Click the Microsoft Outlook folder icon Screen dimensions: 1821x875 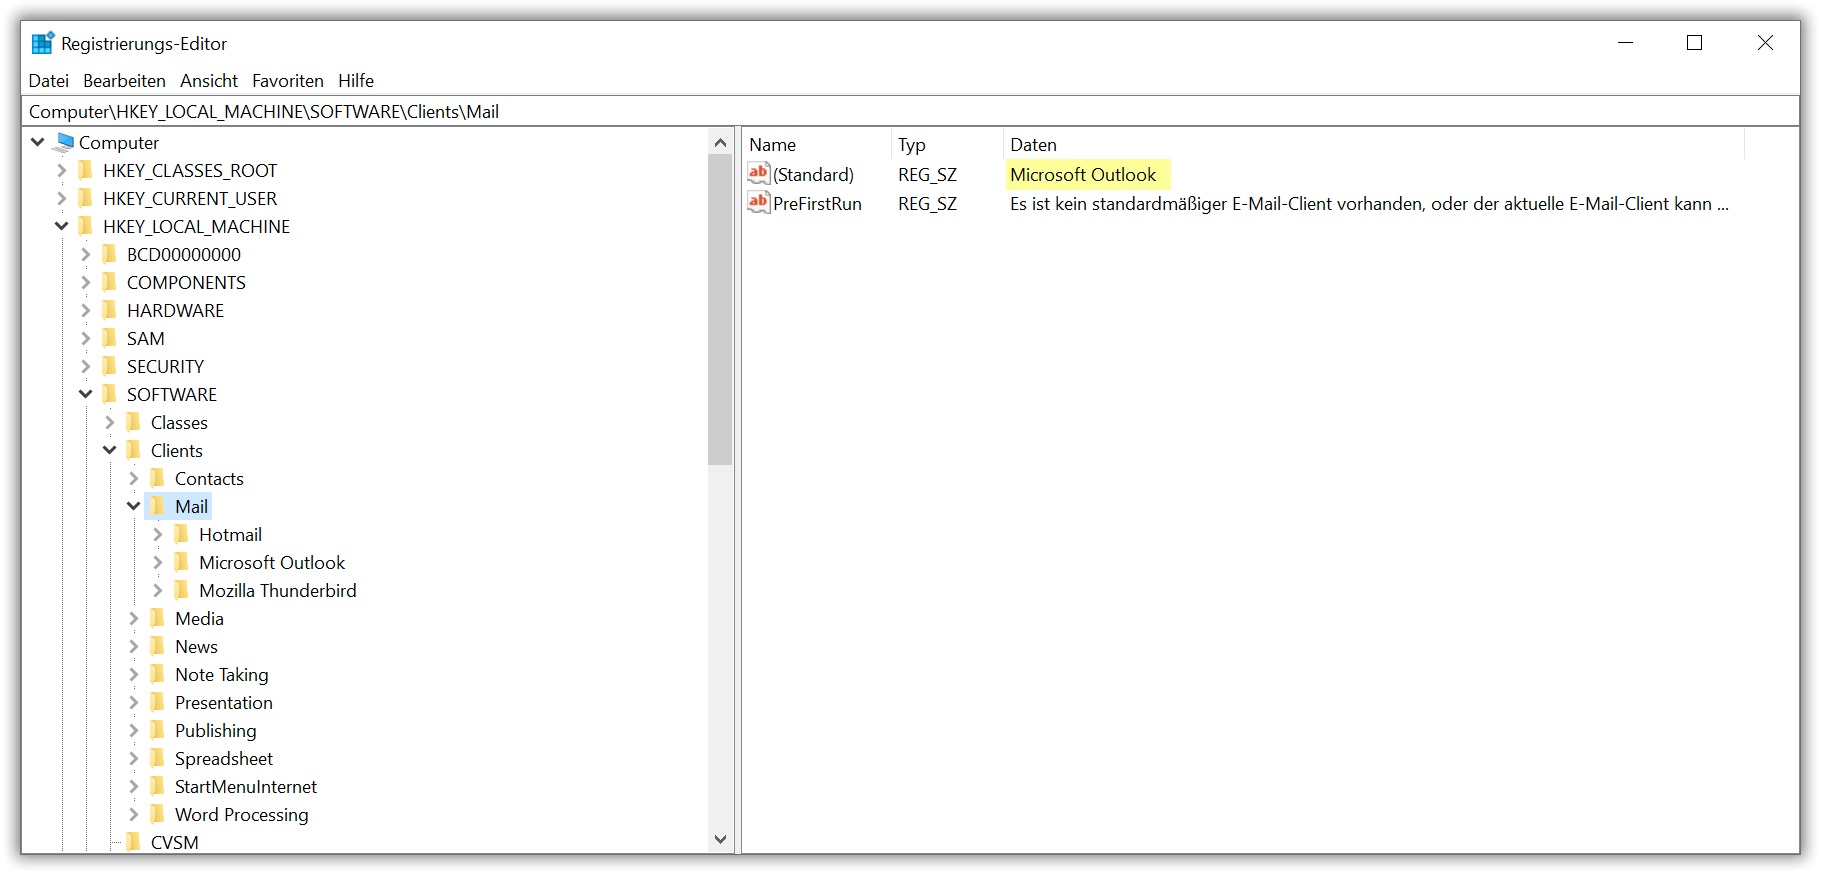[x=181, y=562]
